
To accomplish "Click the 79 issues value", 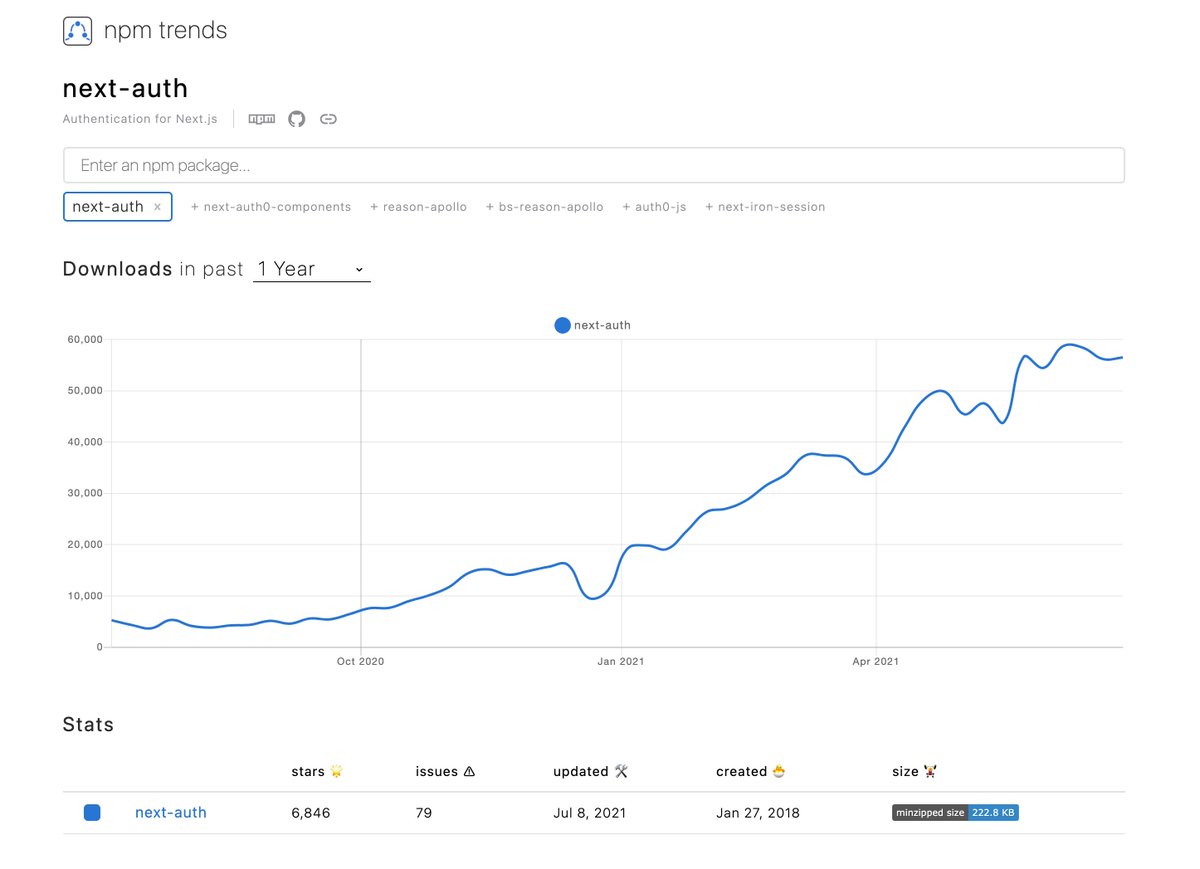I will coord(424,813).
